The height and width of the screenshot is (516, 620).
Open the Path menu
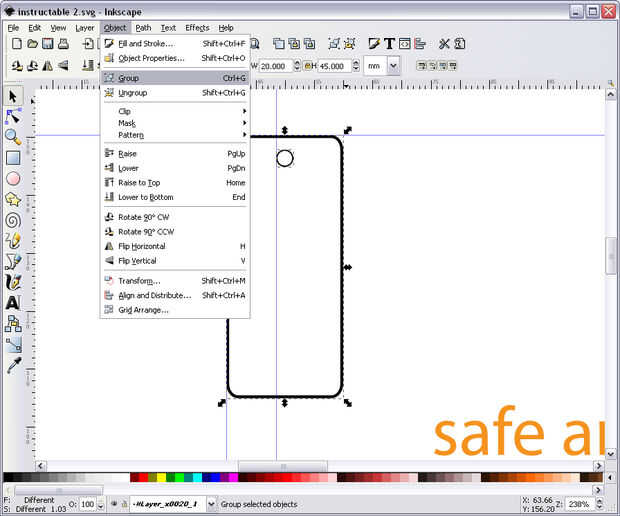point(143,28)
